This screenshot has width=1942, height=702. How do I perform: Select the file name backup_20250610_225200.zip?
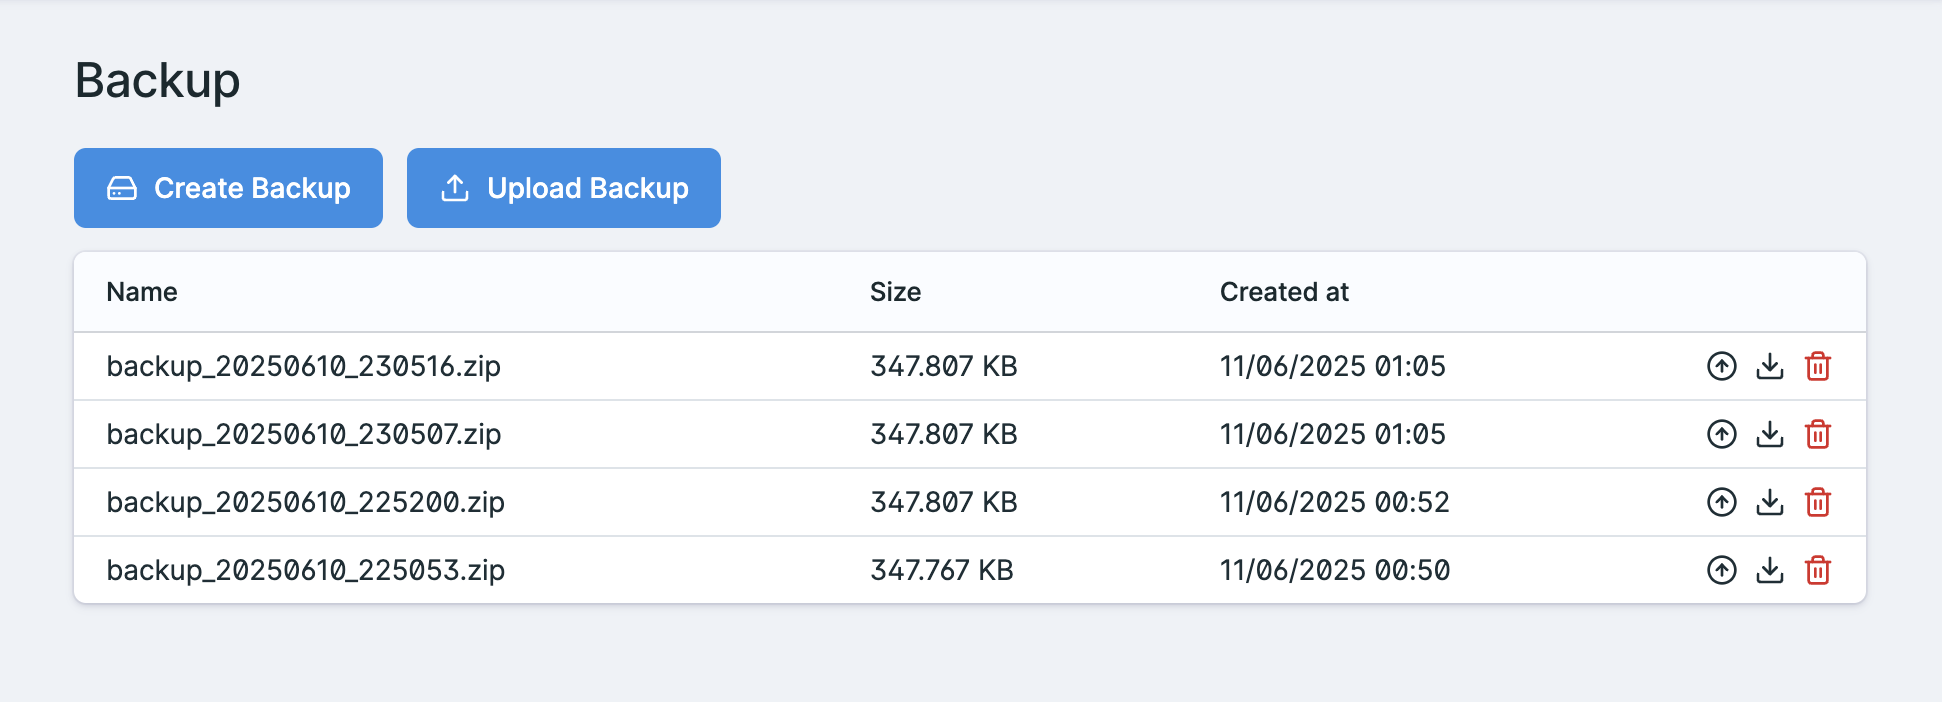point(306,503)
